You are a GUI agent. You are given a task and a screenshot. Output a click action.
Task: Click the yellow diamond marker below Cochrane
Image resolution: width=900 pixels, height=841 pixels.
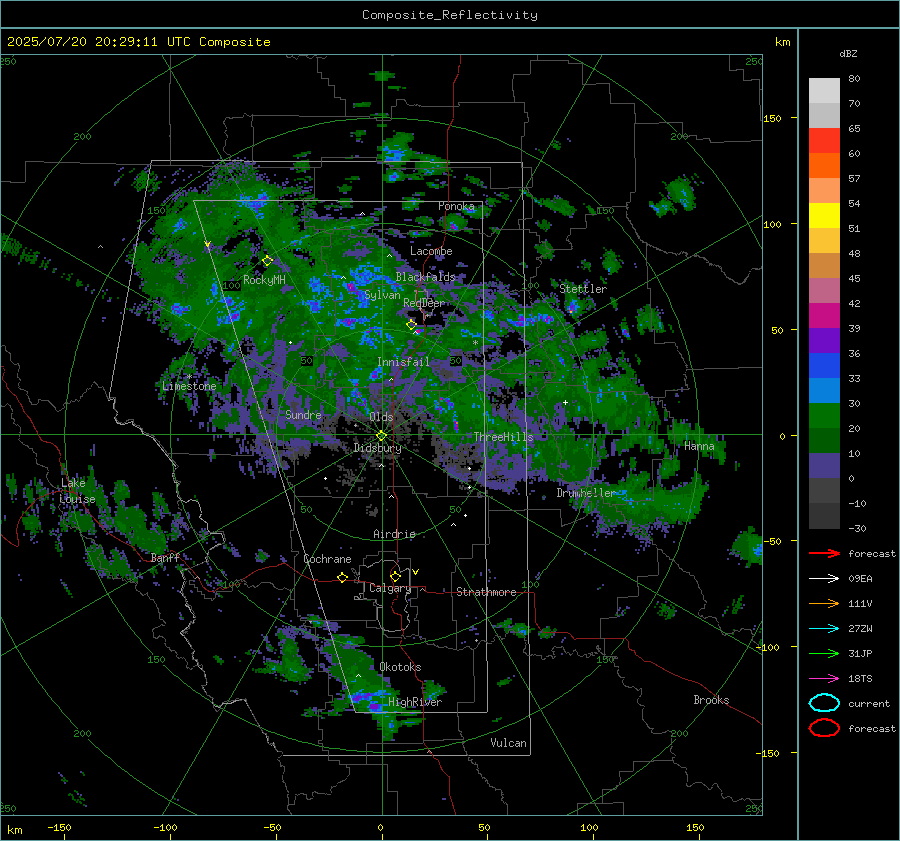coord(342,577)
